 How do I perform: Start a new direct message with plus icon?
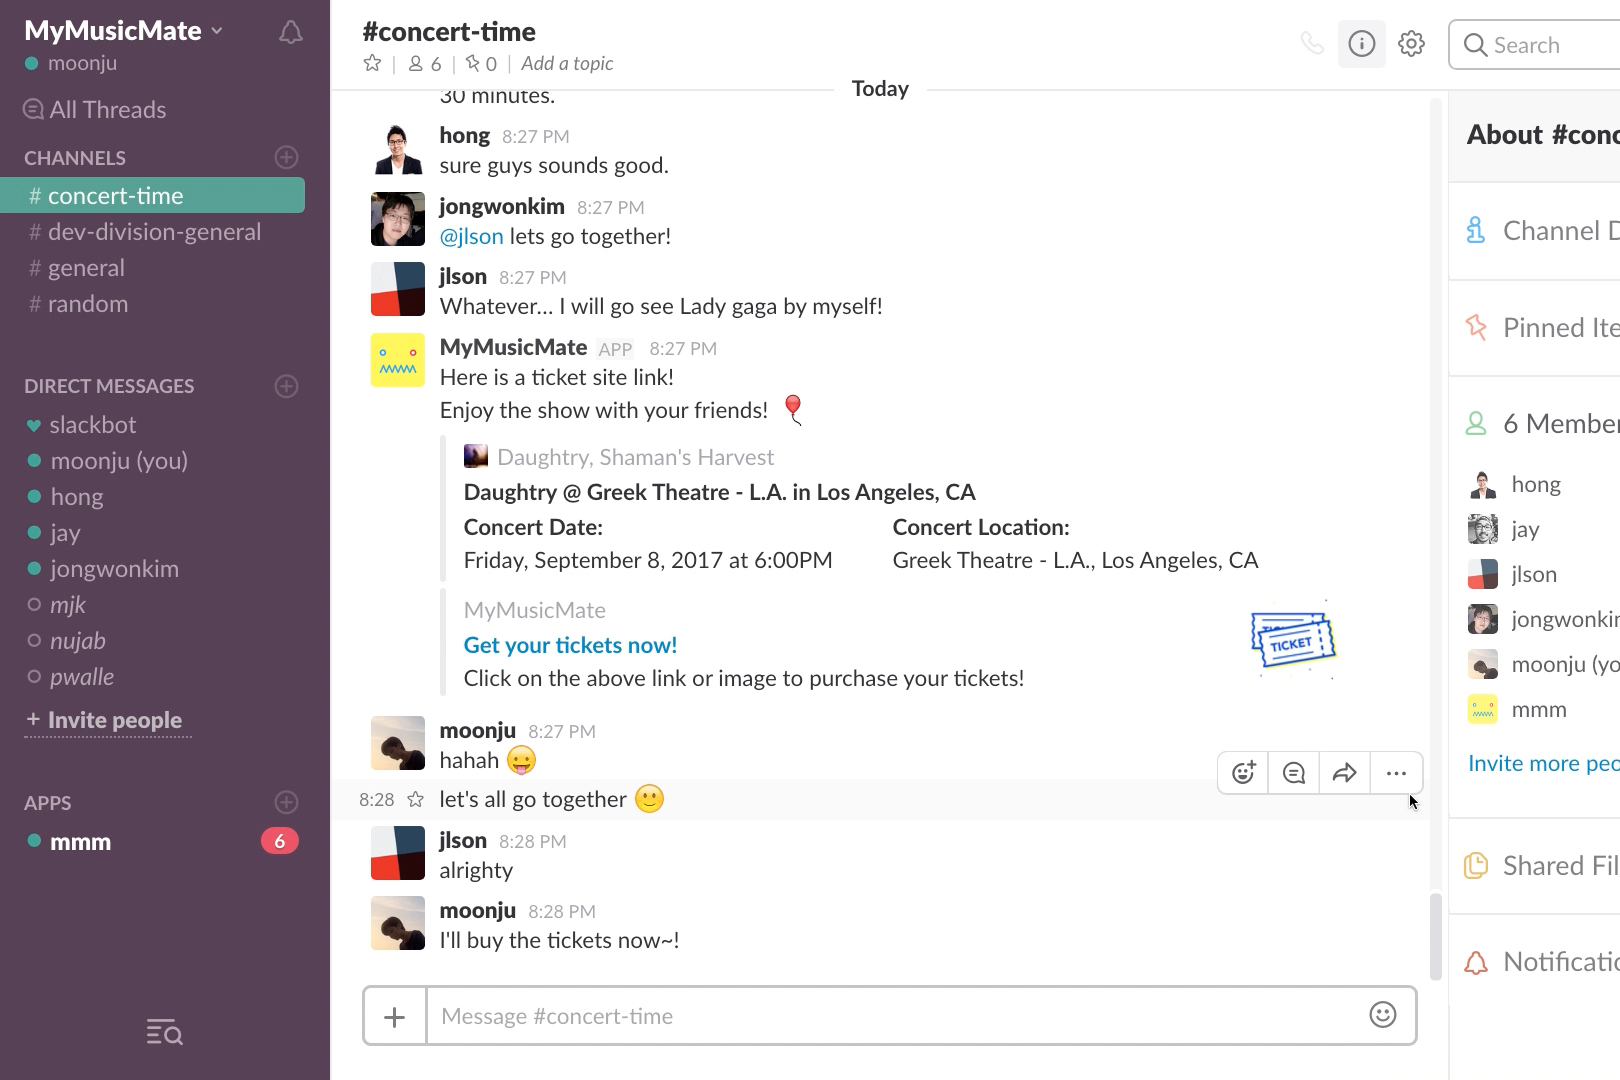click(x=287, y=386)
